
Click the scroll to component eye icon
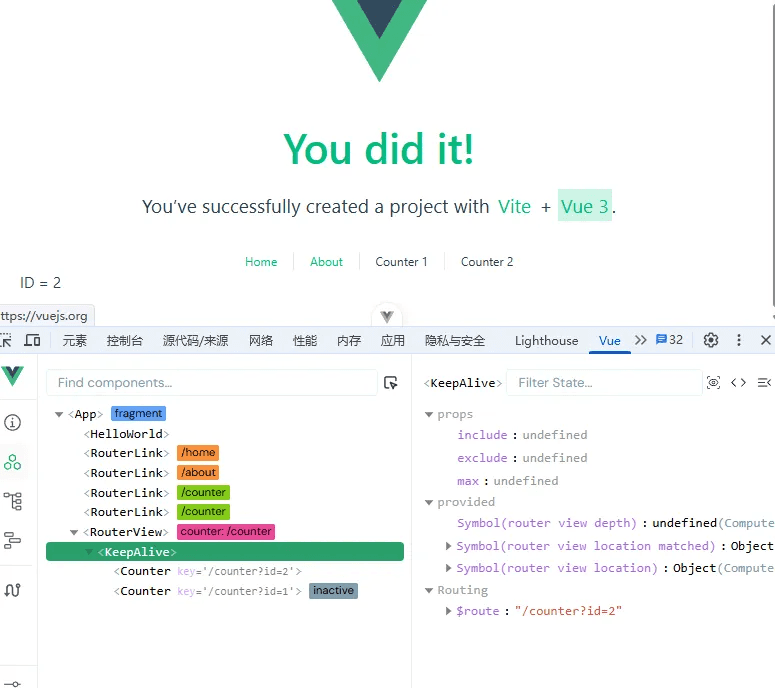click(x=713, y=382)
